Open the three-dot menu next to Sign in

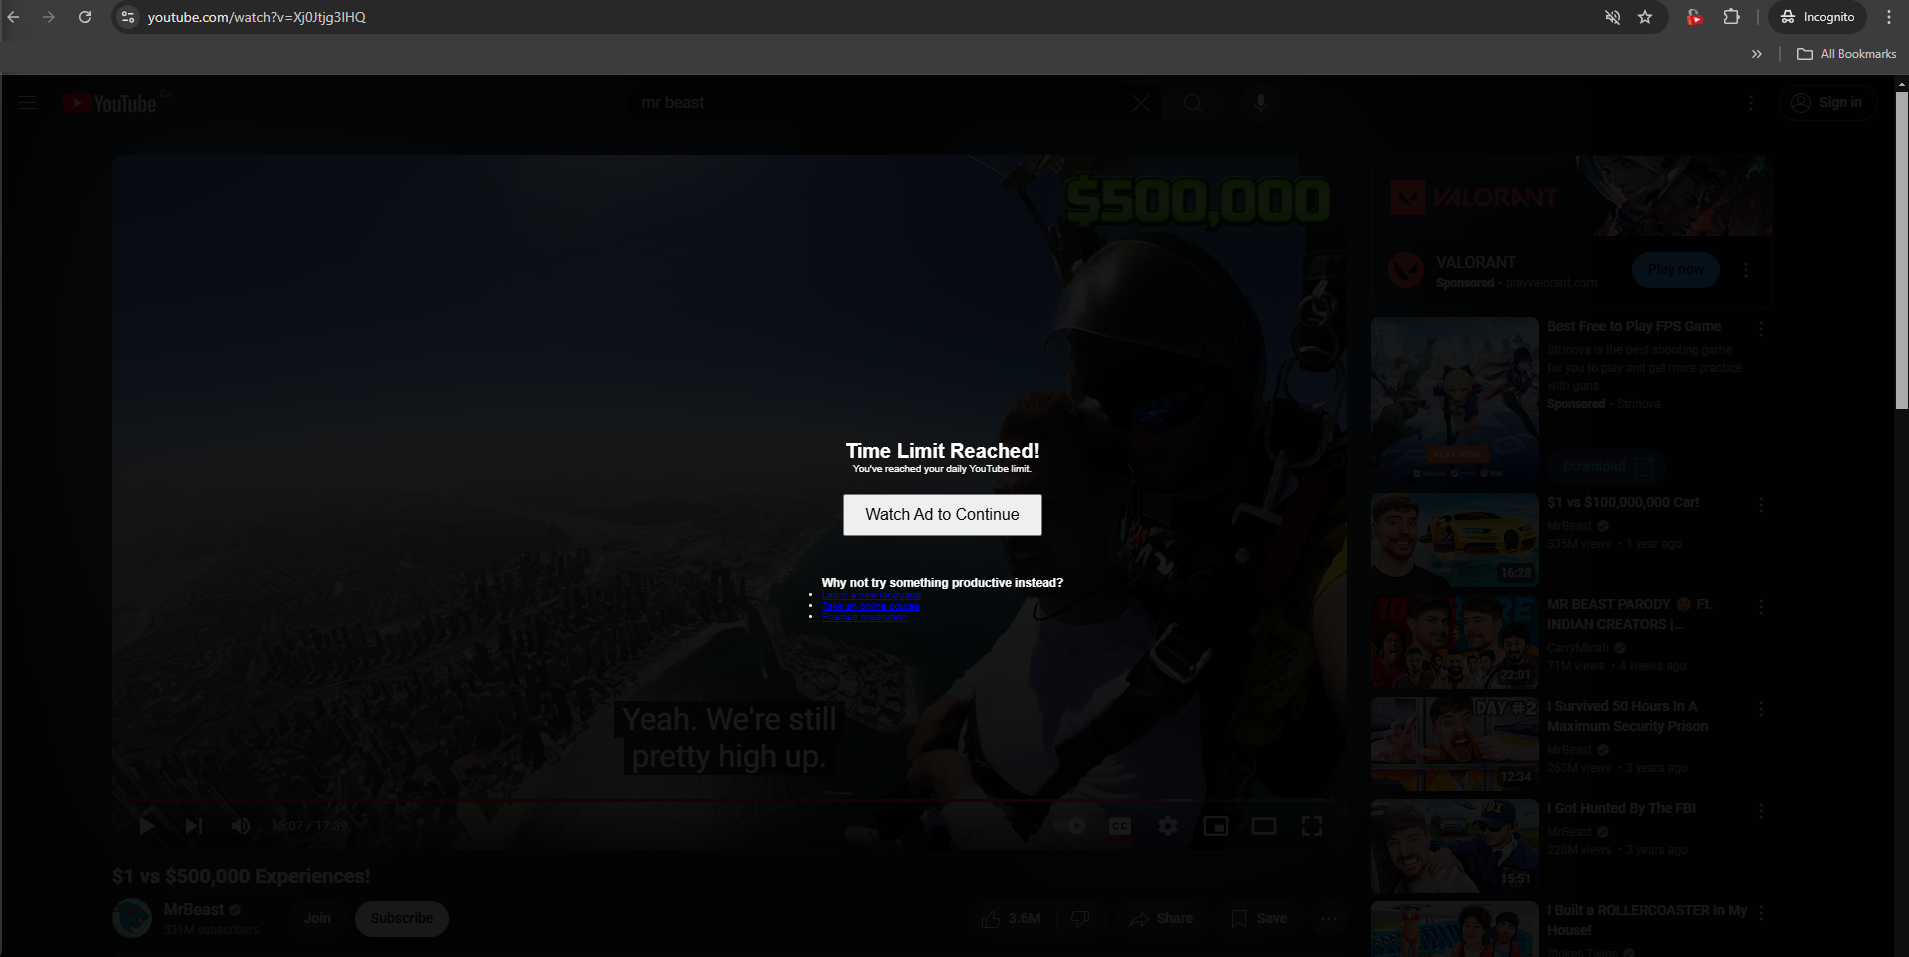1751,102
